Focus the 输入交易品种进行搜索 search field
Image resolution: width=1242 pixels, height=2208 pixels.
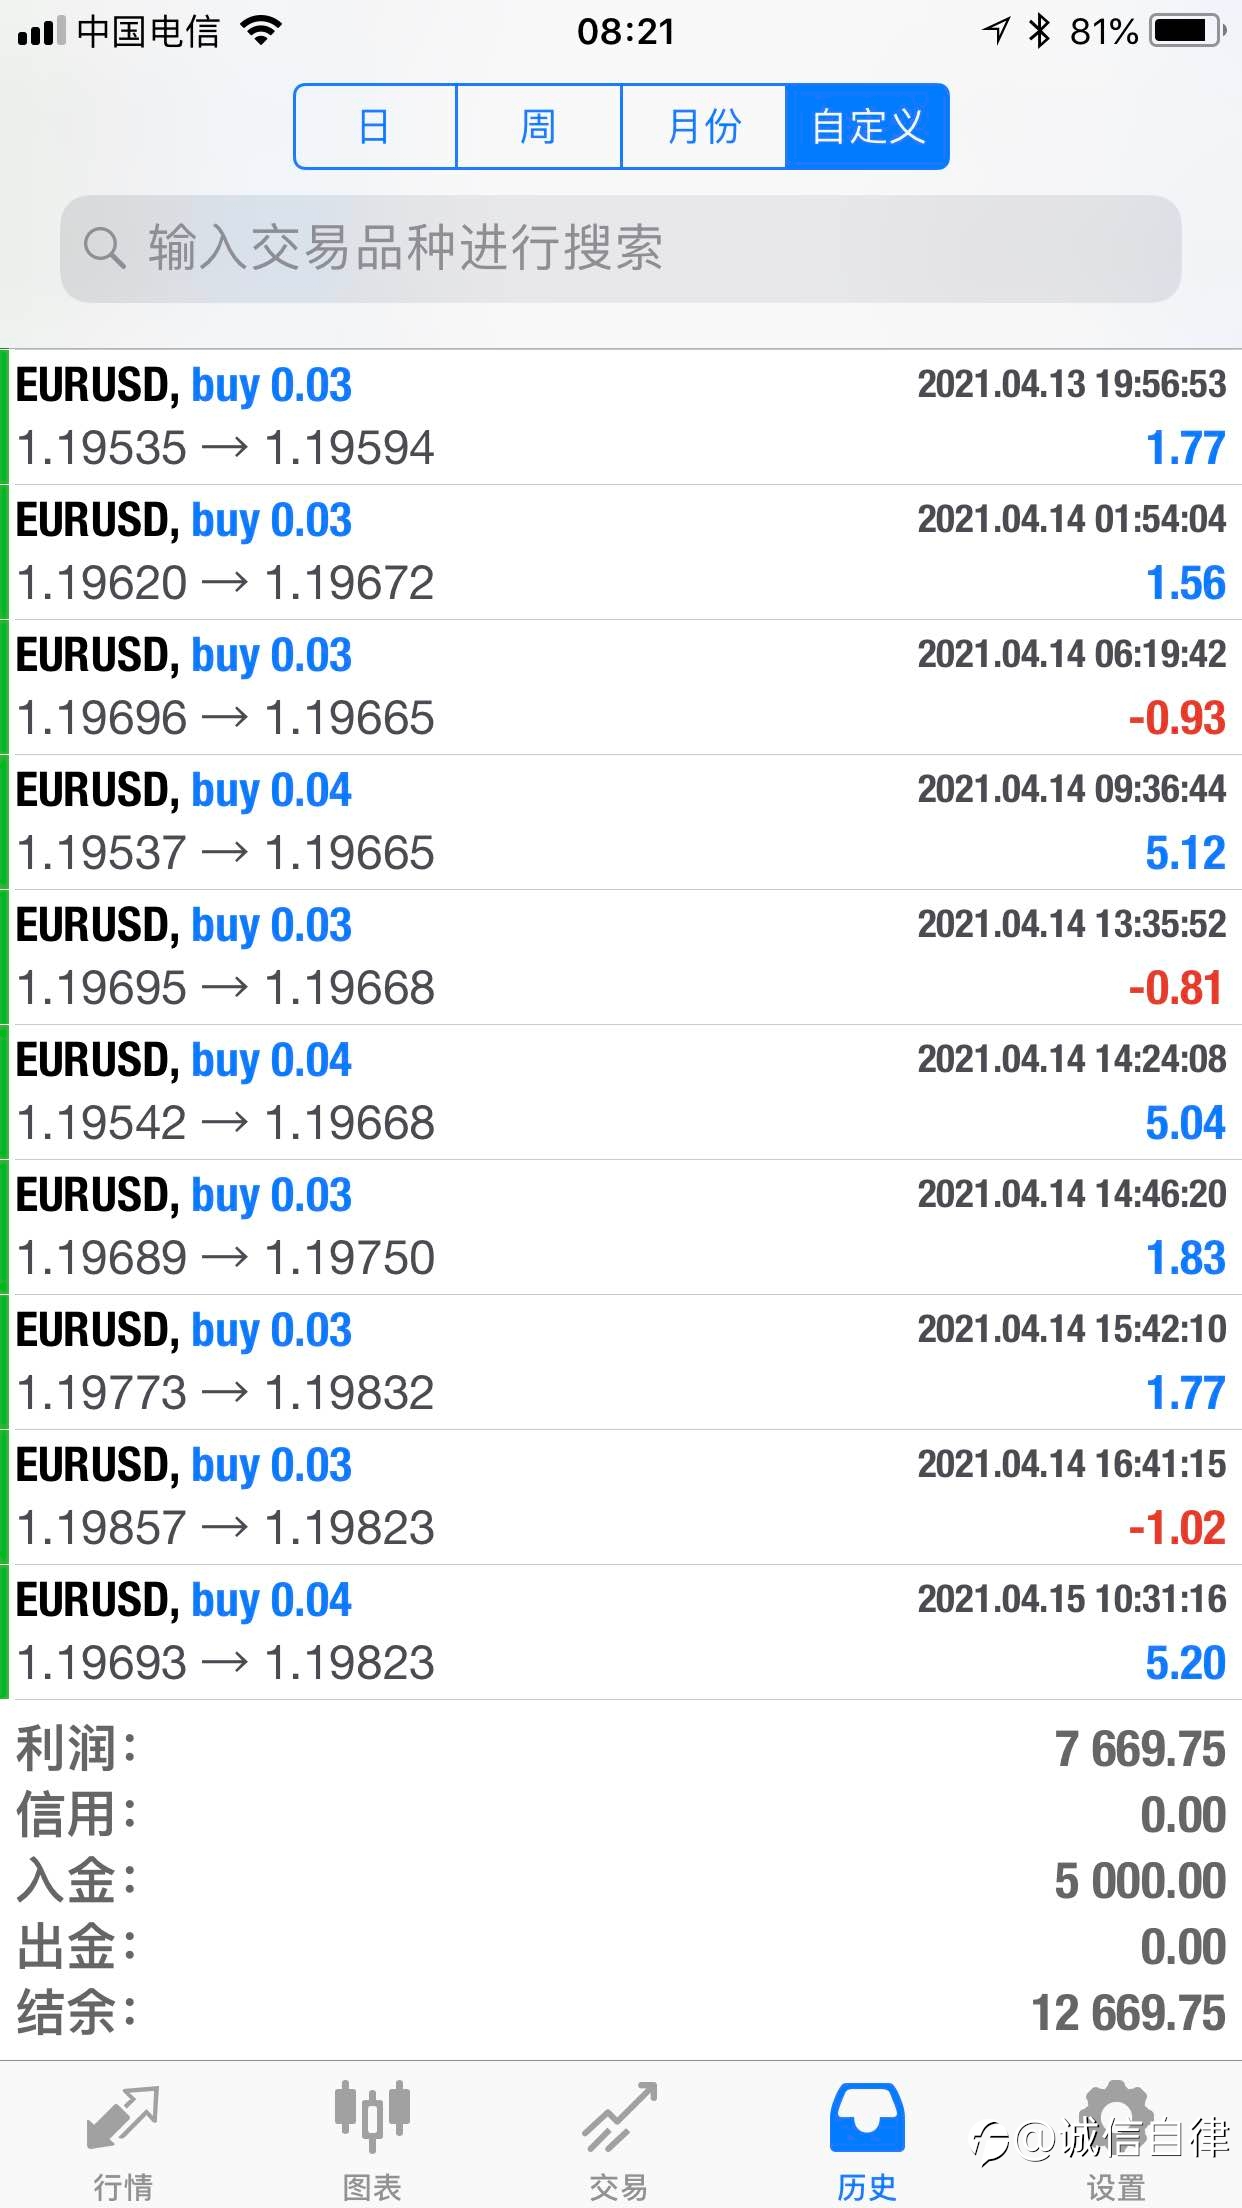pos(620,248)
